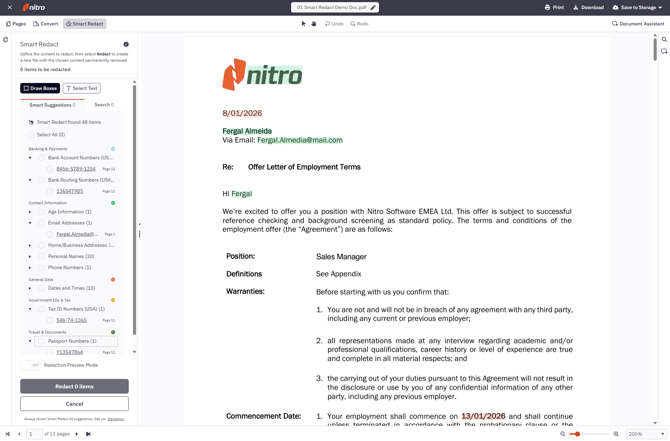Viewport: 670px width, 441px height.
Task: Select the hand pan tool
Action: coord(314,24)
